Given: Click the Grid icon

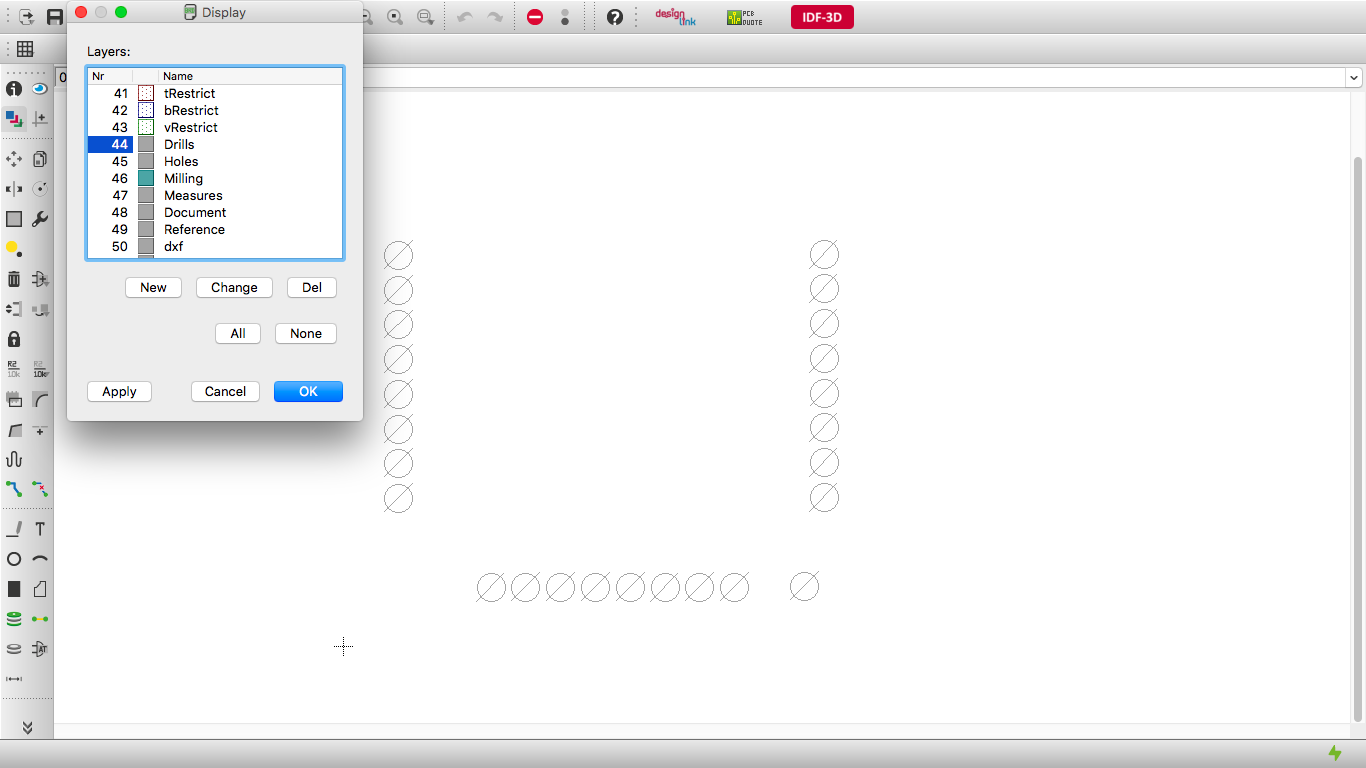Looking at the screenshot, I should click(x=25, y=49).
